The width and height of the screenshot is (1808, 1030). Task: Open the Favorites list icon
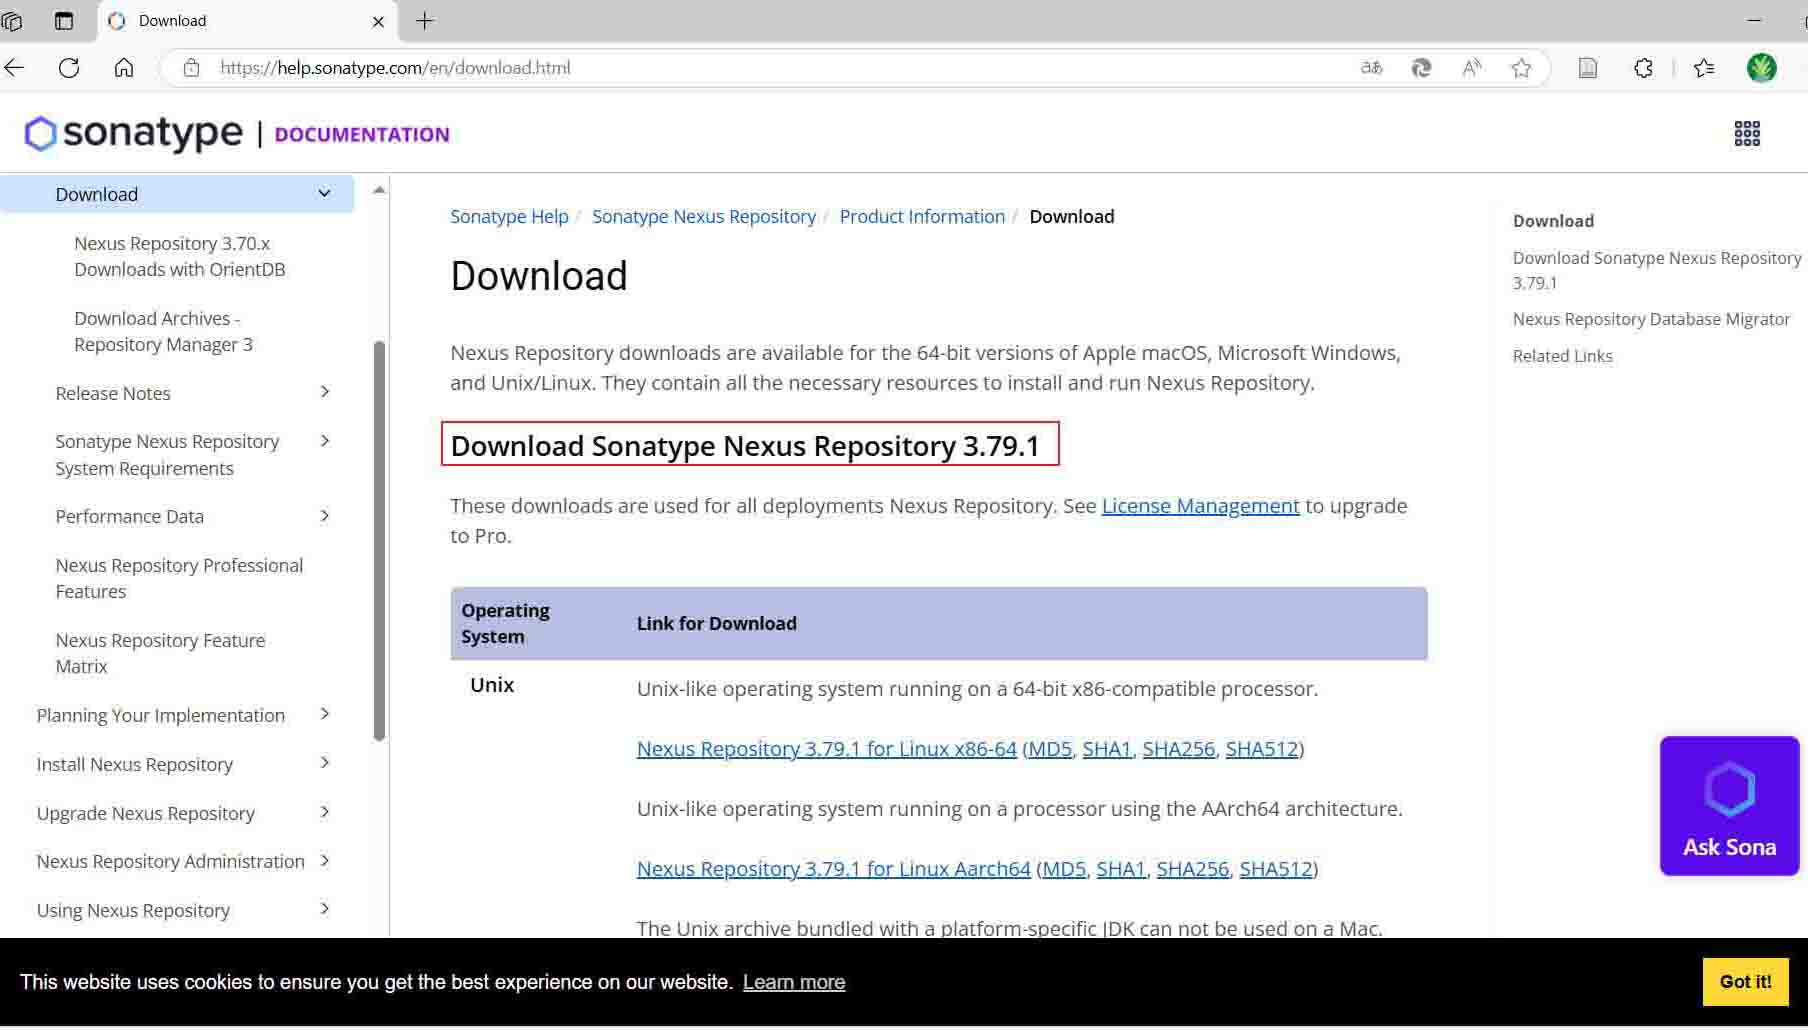(x=1704, y=68)
